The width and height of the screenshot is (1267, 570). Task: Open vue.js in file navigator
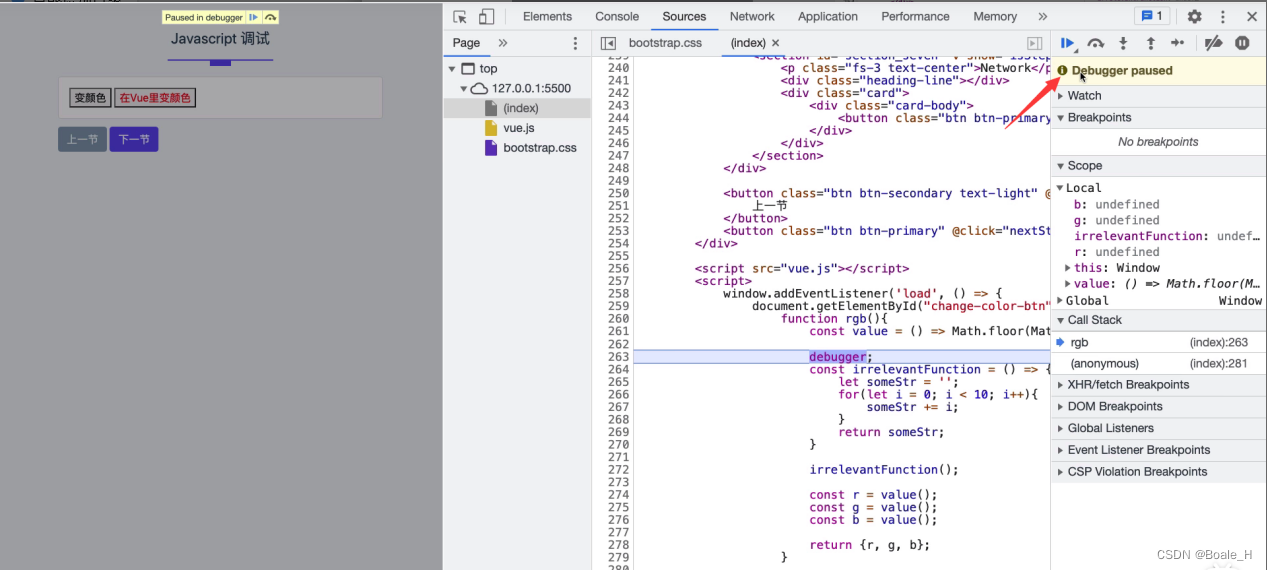517,128
